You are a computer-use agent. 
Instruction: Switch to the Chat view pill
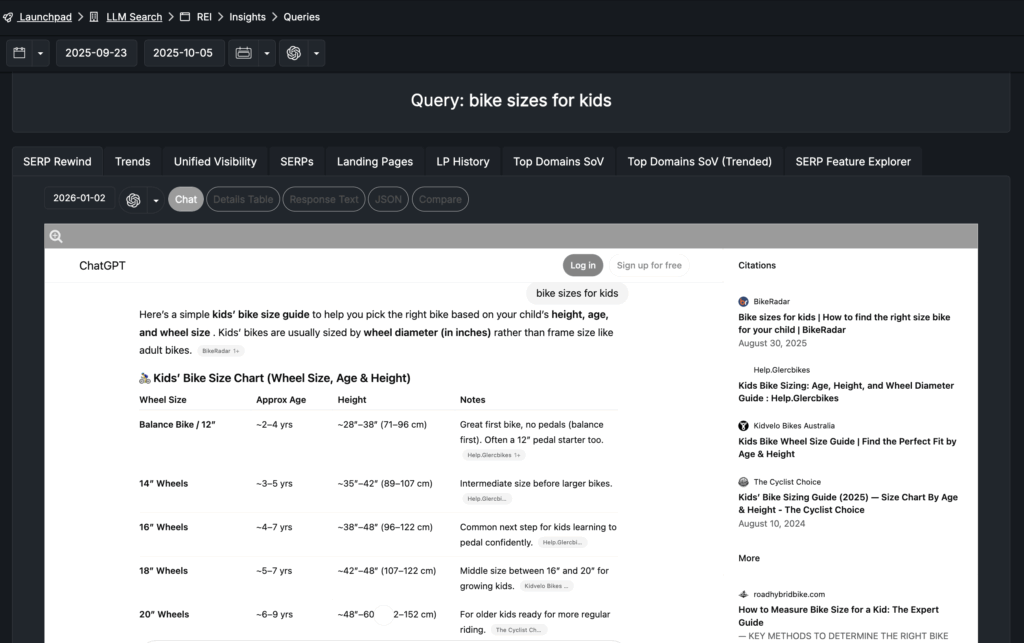point(186,200)
